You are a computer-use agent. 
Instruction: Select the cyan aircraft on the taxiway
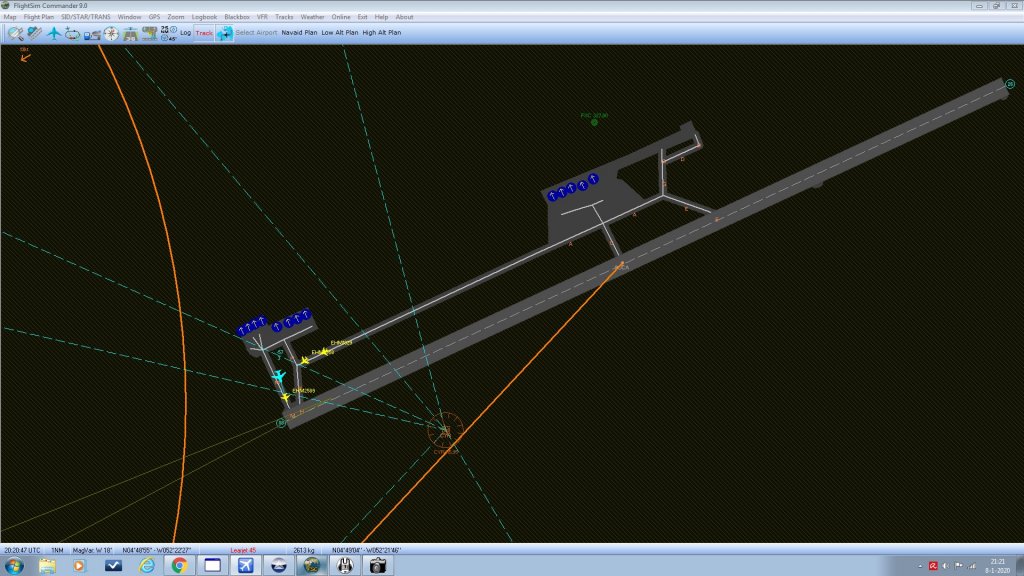pyautogui.click(x=279, y=376)
